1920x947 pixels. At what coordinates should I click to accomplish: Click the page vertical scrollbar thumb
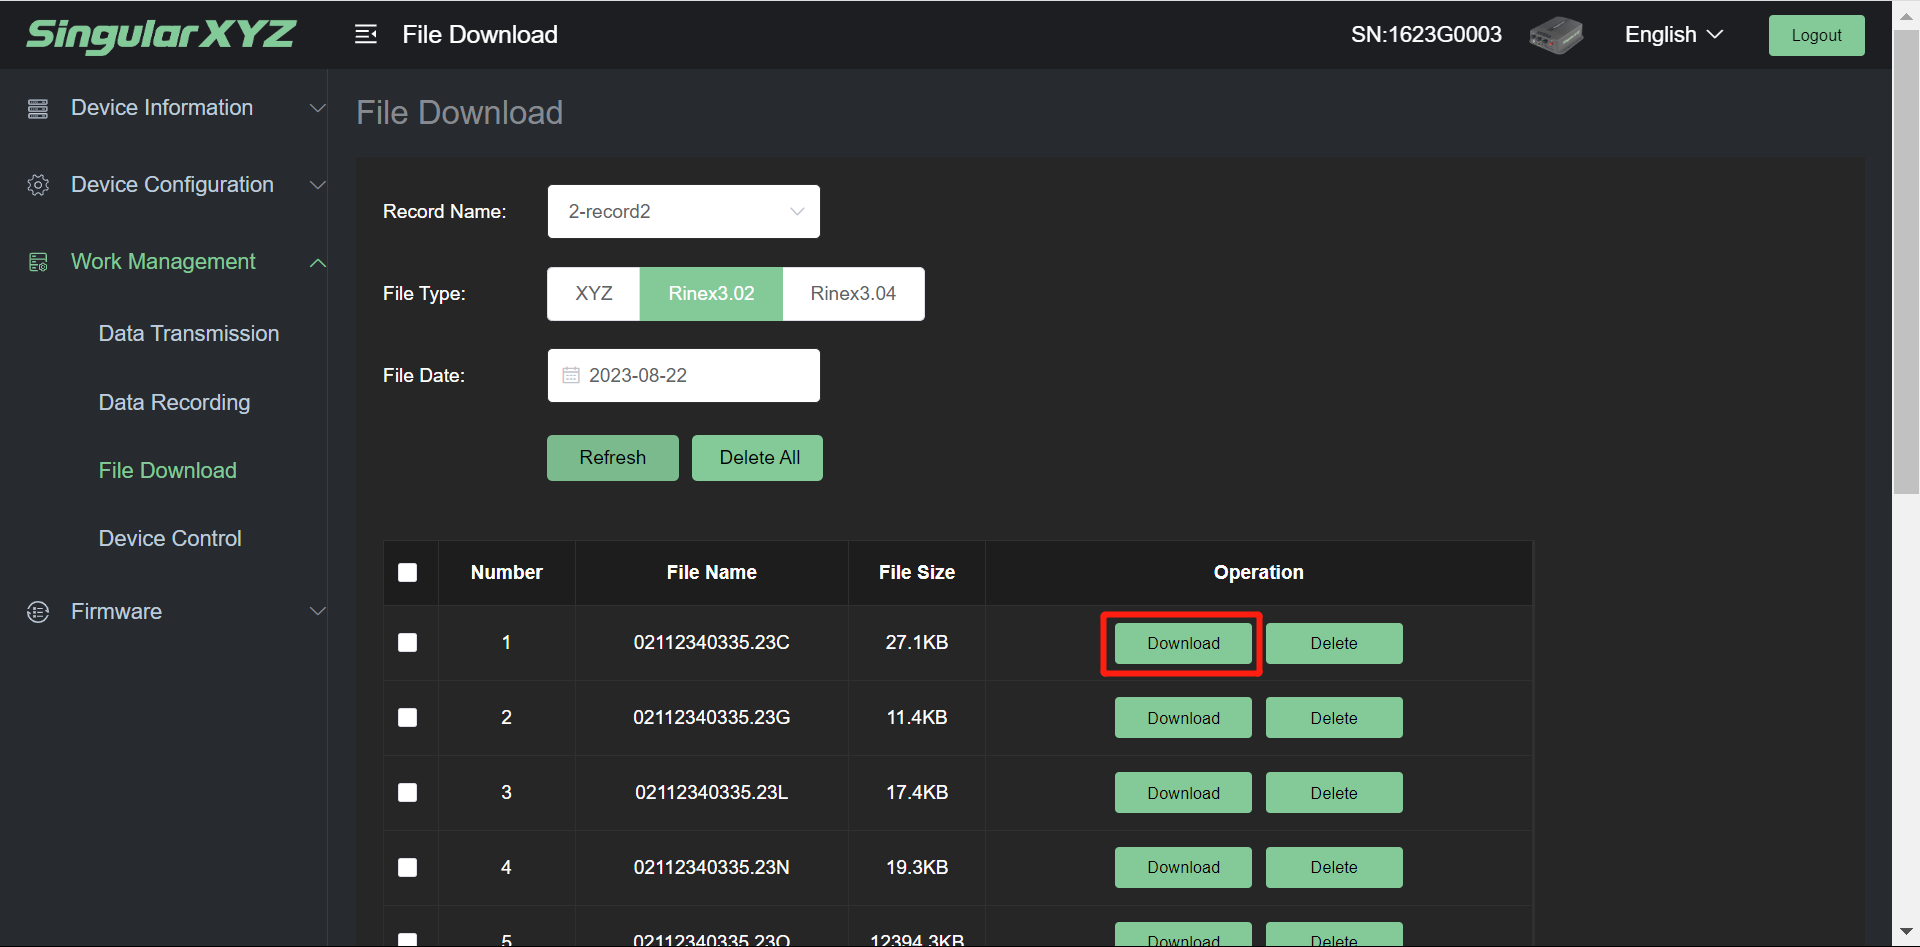[1905, 260]
